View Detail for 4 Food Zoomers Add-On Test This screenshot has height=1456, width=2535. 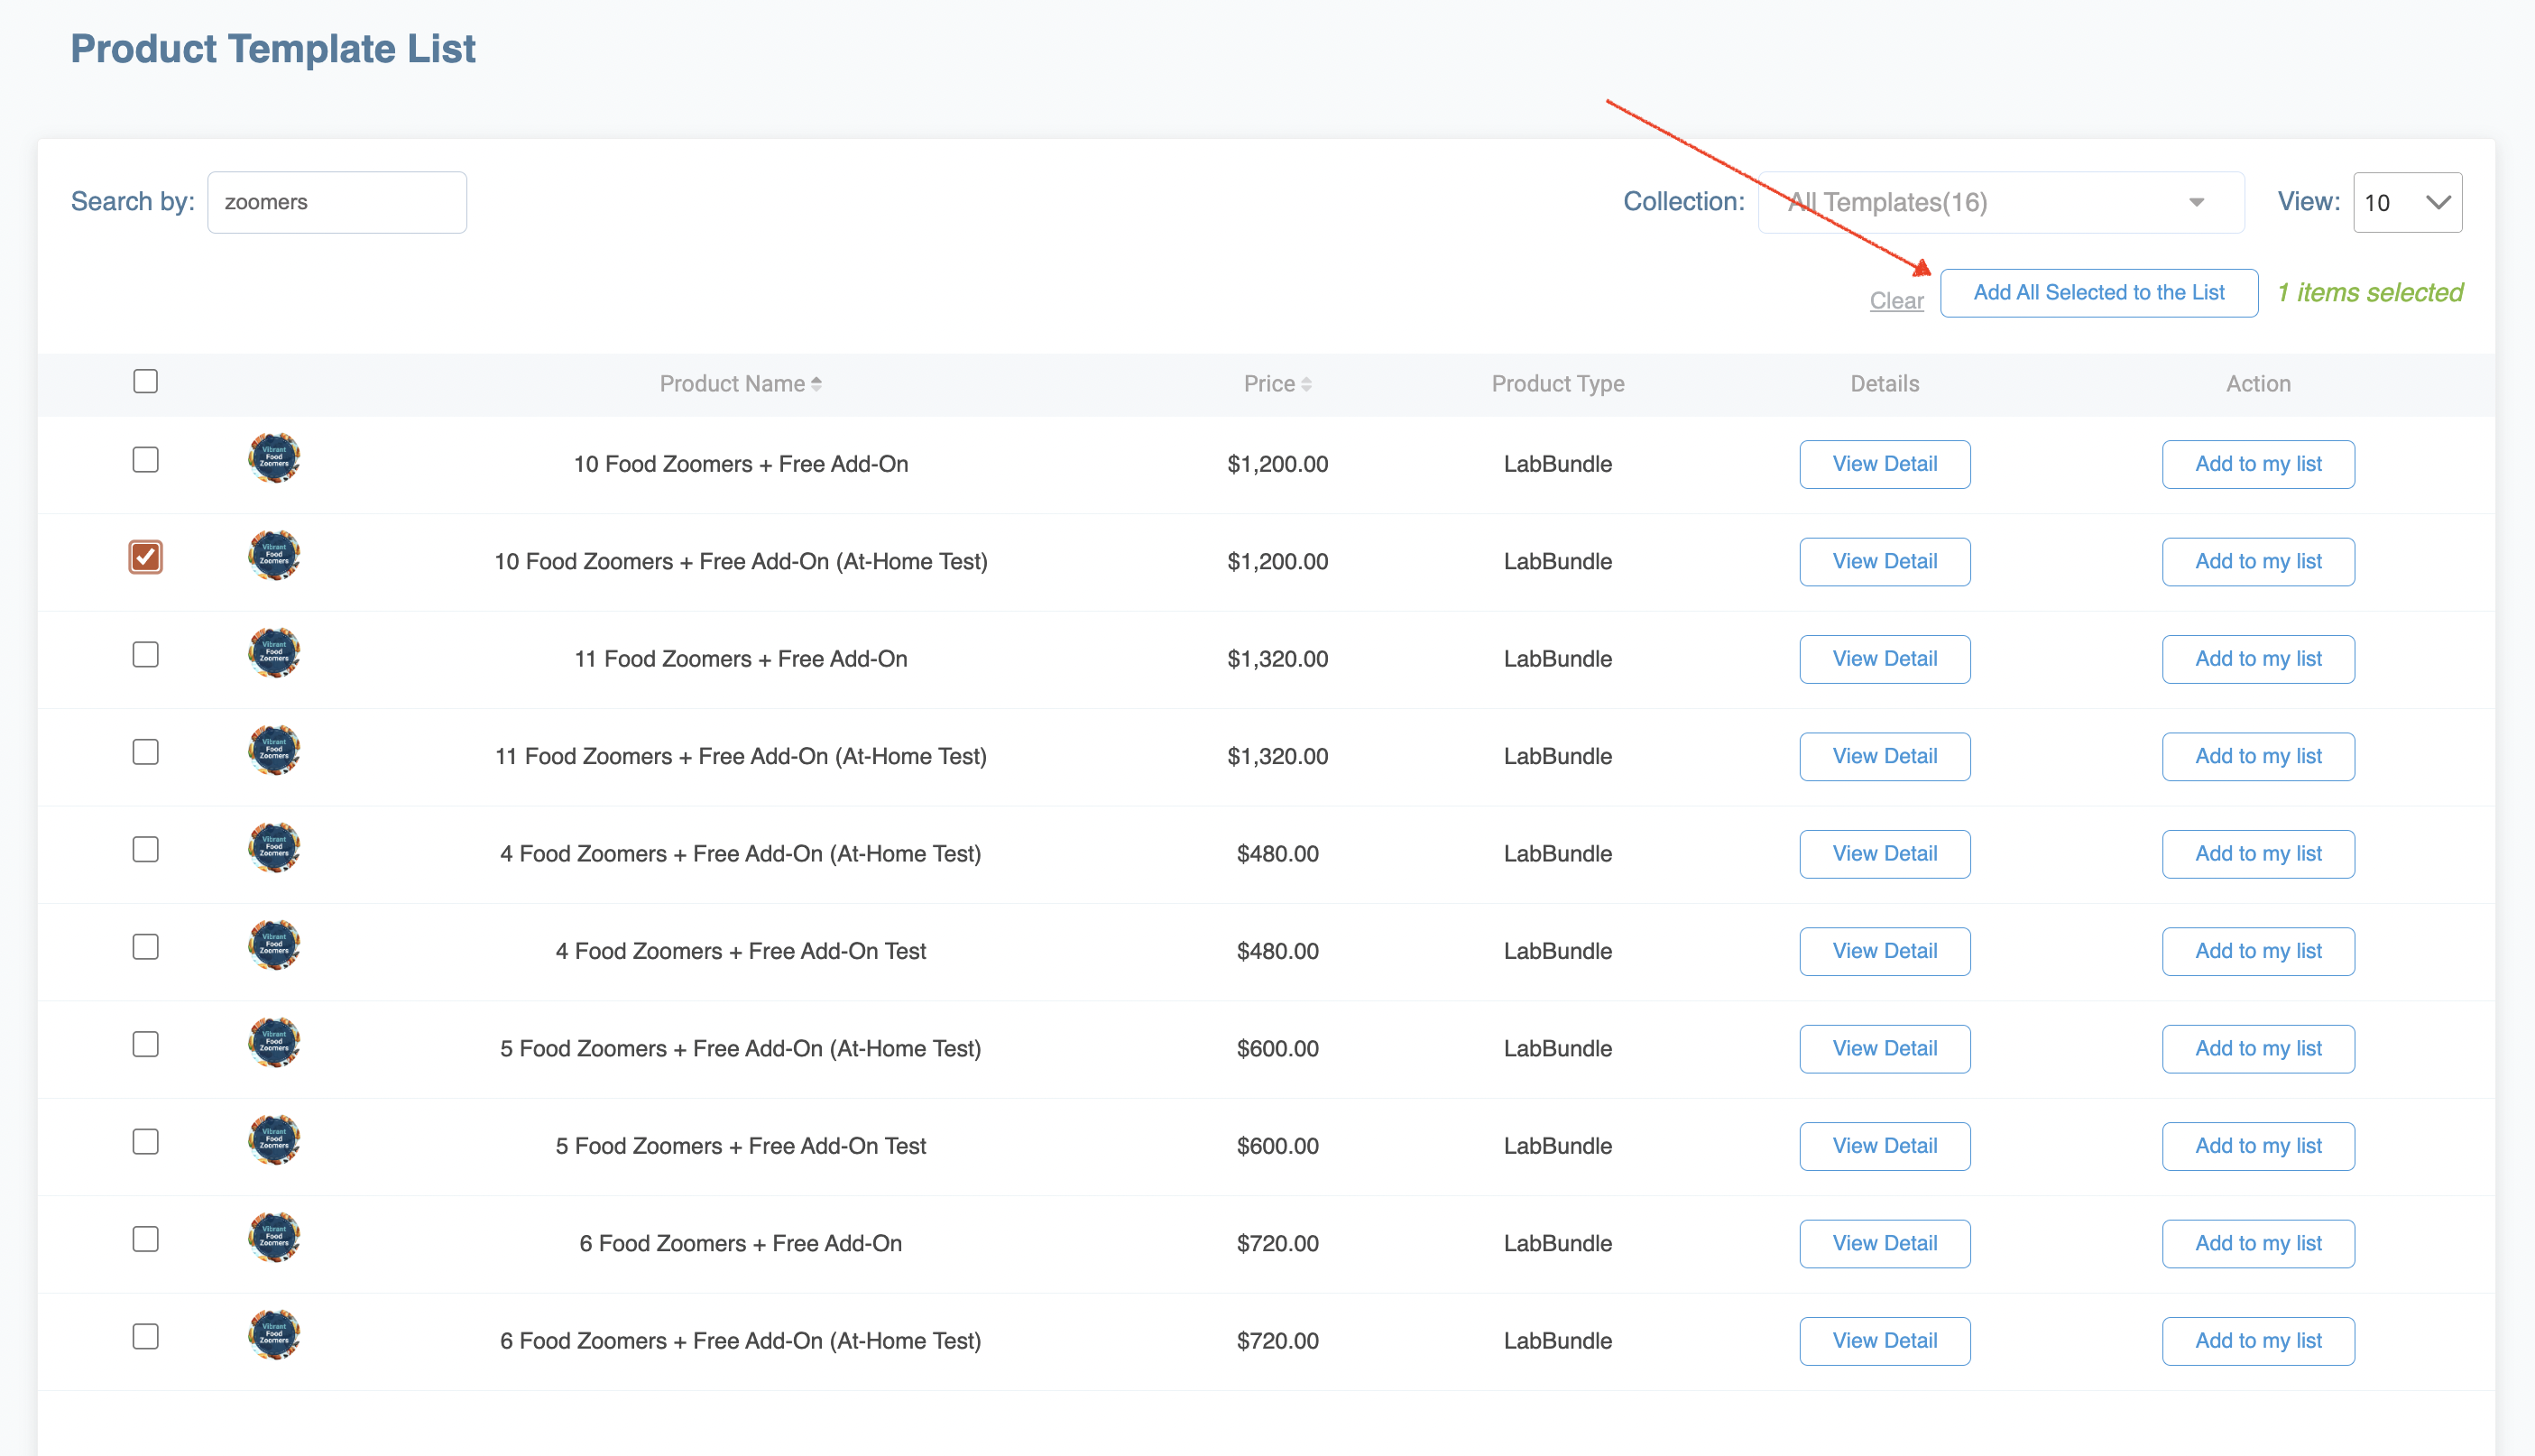click(x=1885, y=951)
